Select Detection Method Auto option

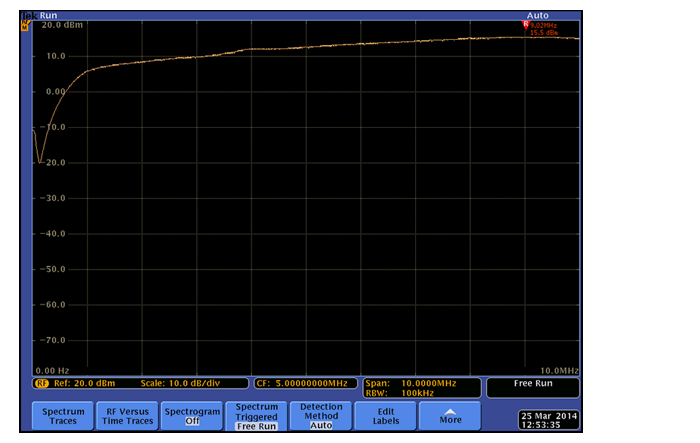321,416
